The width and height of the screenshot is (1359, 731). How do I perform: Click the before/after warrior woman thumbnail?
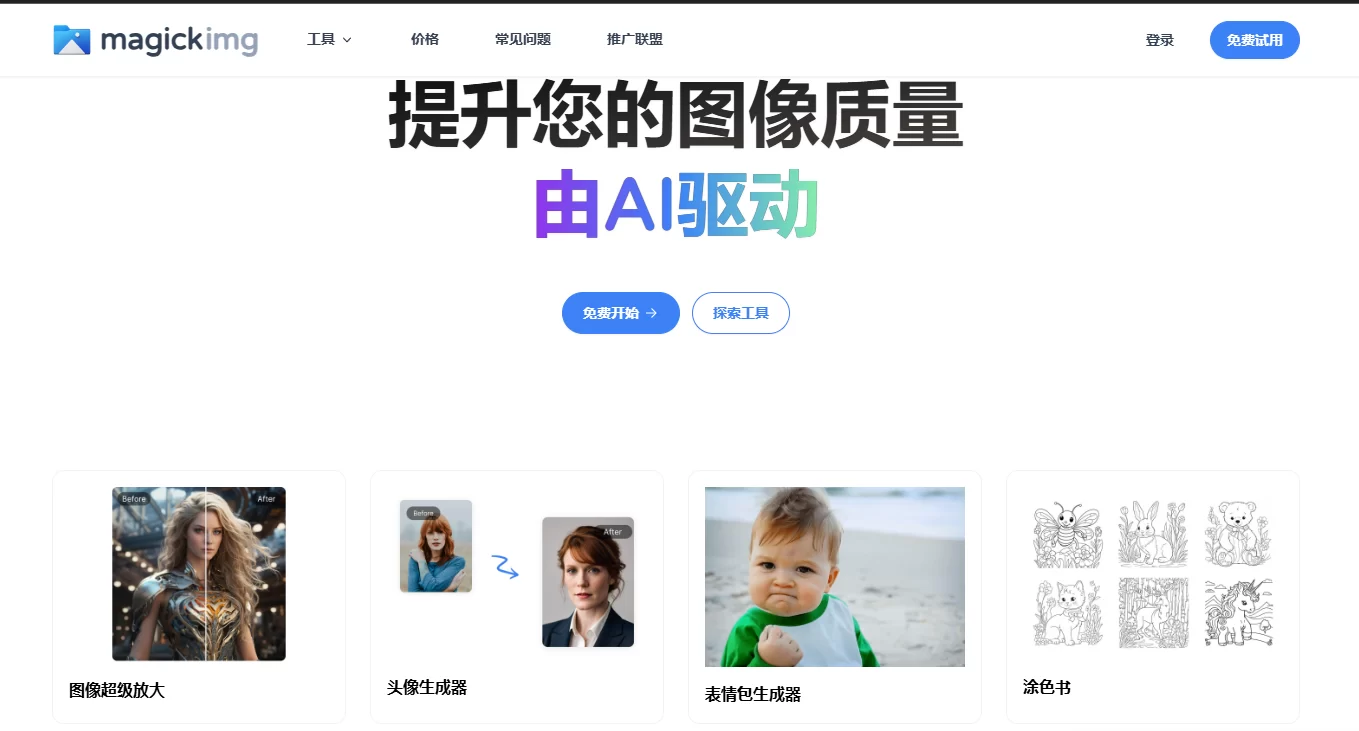click(199, 574)
